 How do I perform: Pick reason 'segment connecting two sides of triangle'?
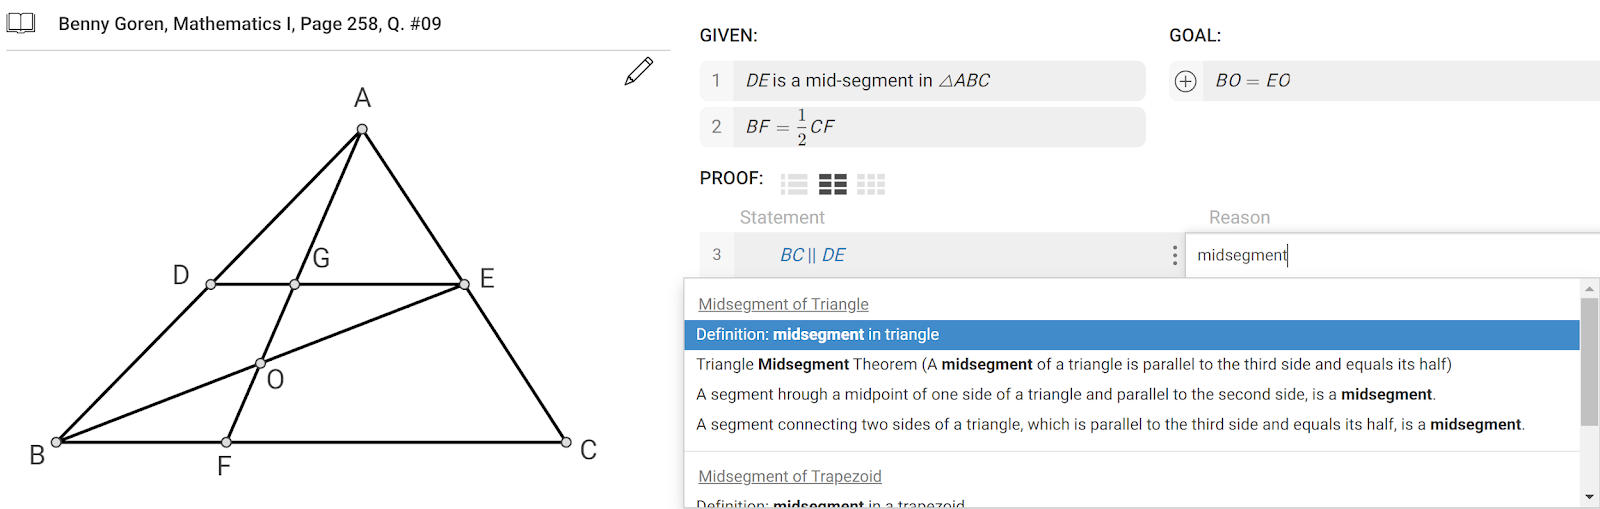pyautogui.click(x=1109, y=424)
